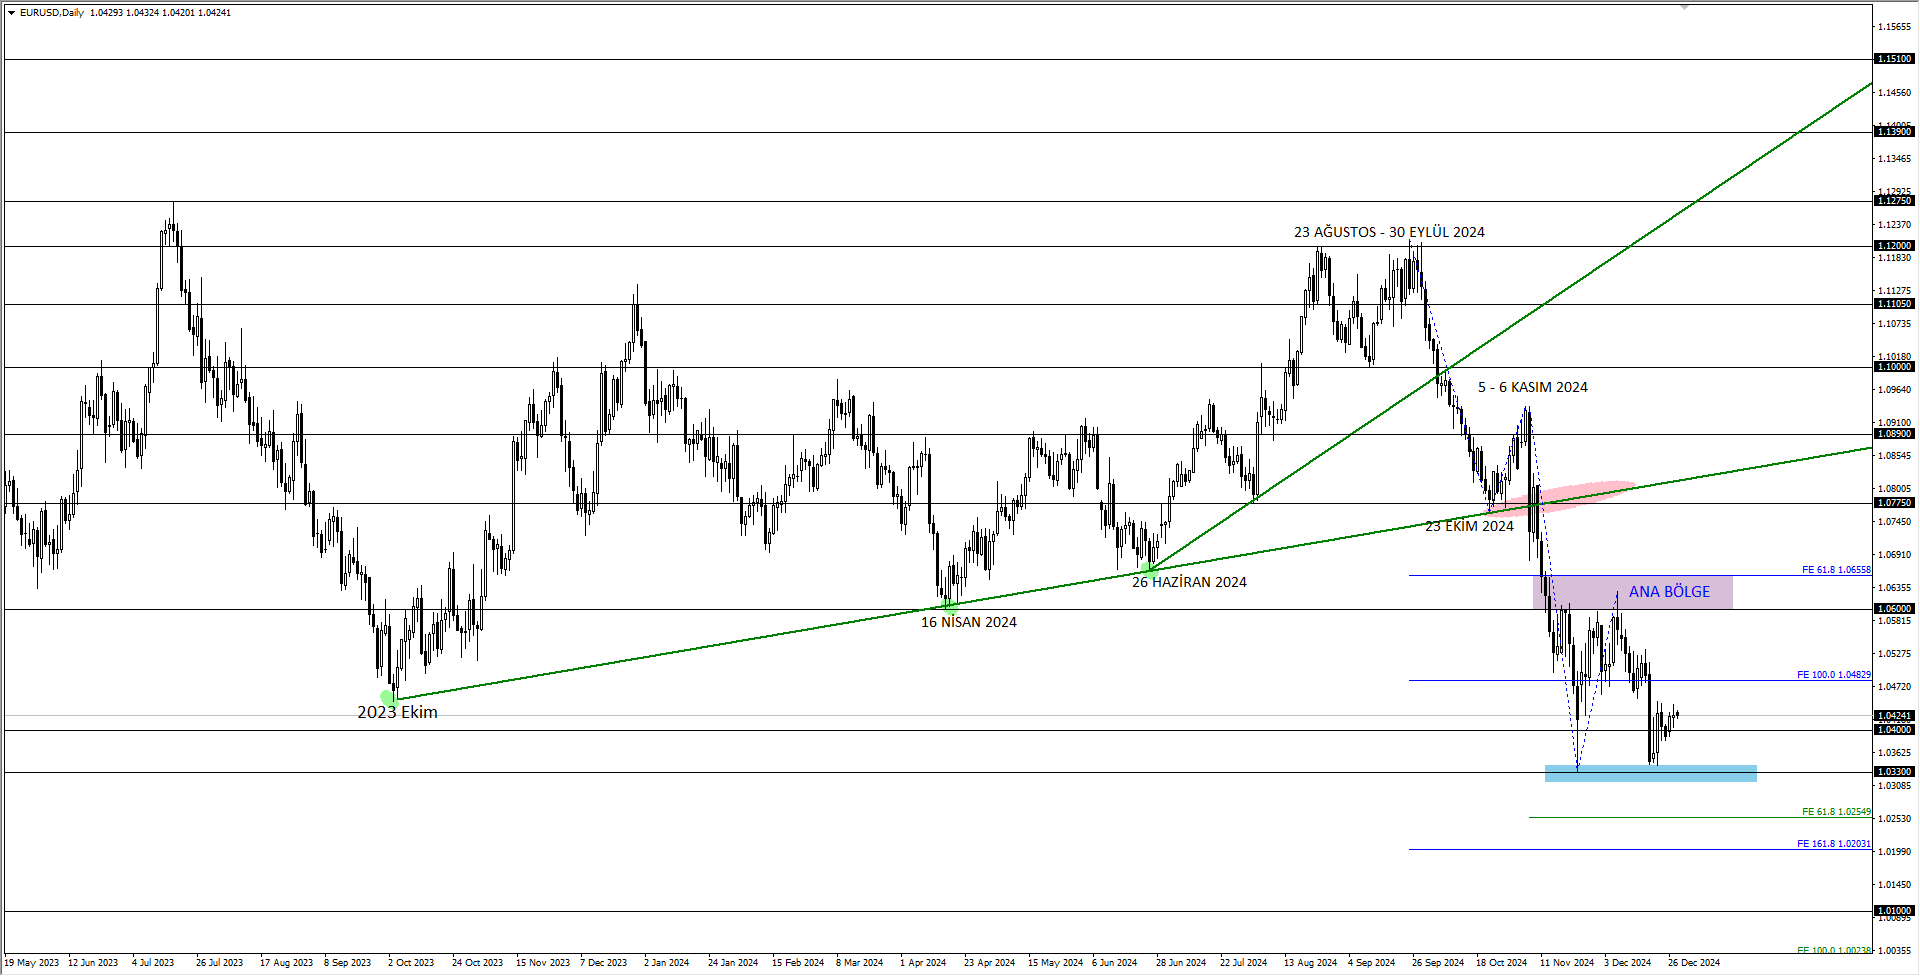
Task: Open the EURUSD,Daily chart title dropdown arrow
Action: (11, 13)
